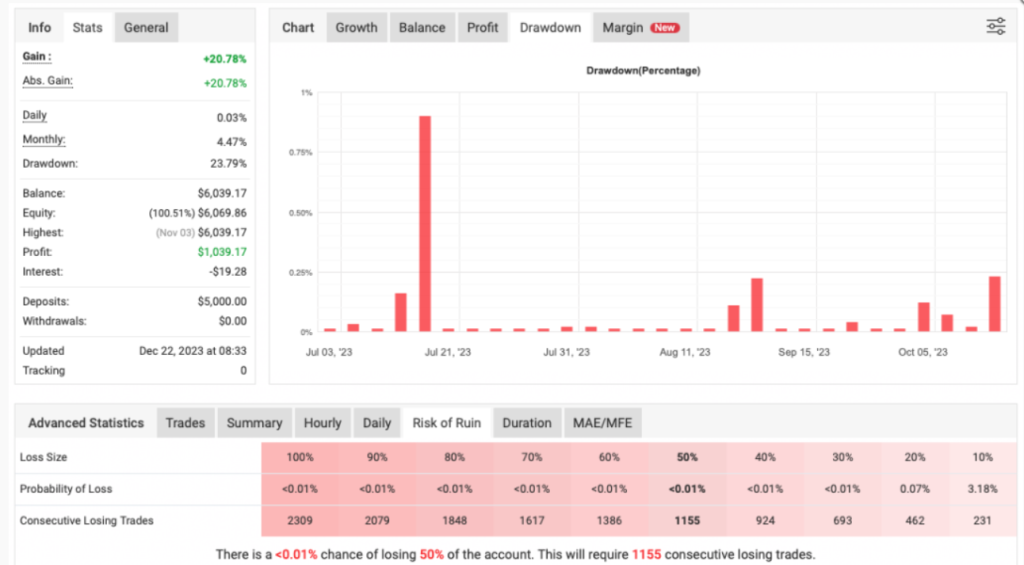The height and width of the screenshot is (565, 1024).
Task: Open the Trades statistics tab
Action: [x=185, y=423]
